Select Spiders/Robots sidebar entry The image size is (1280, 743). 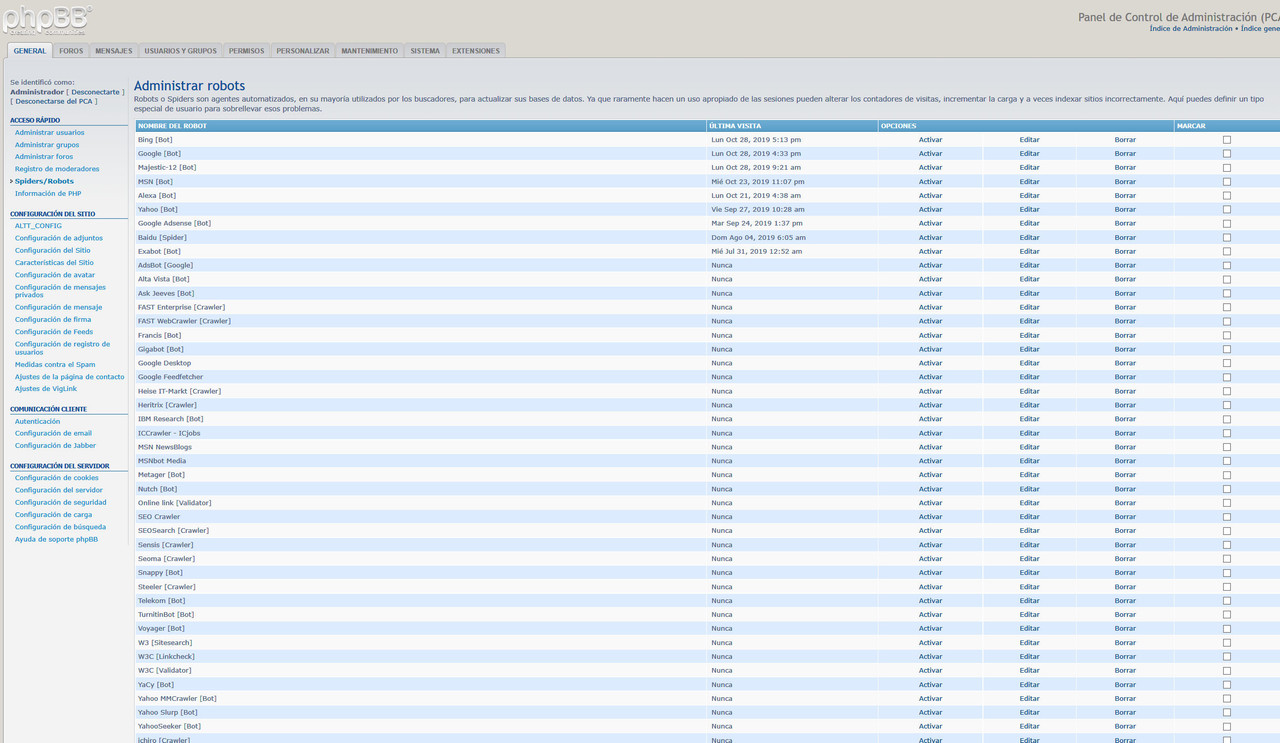click(x=44, y=181)
